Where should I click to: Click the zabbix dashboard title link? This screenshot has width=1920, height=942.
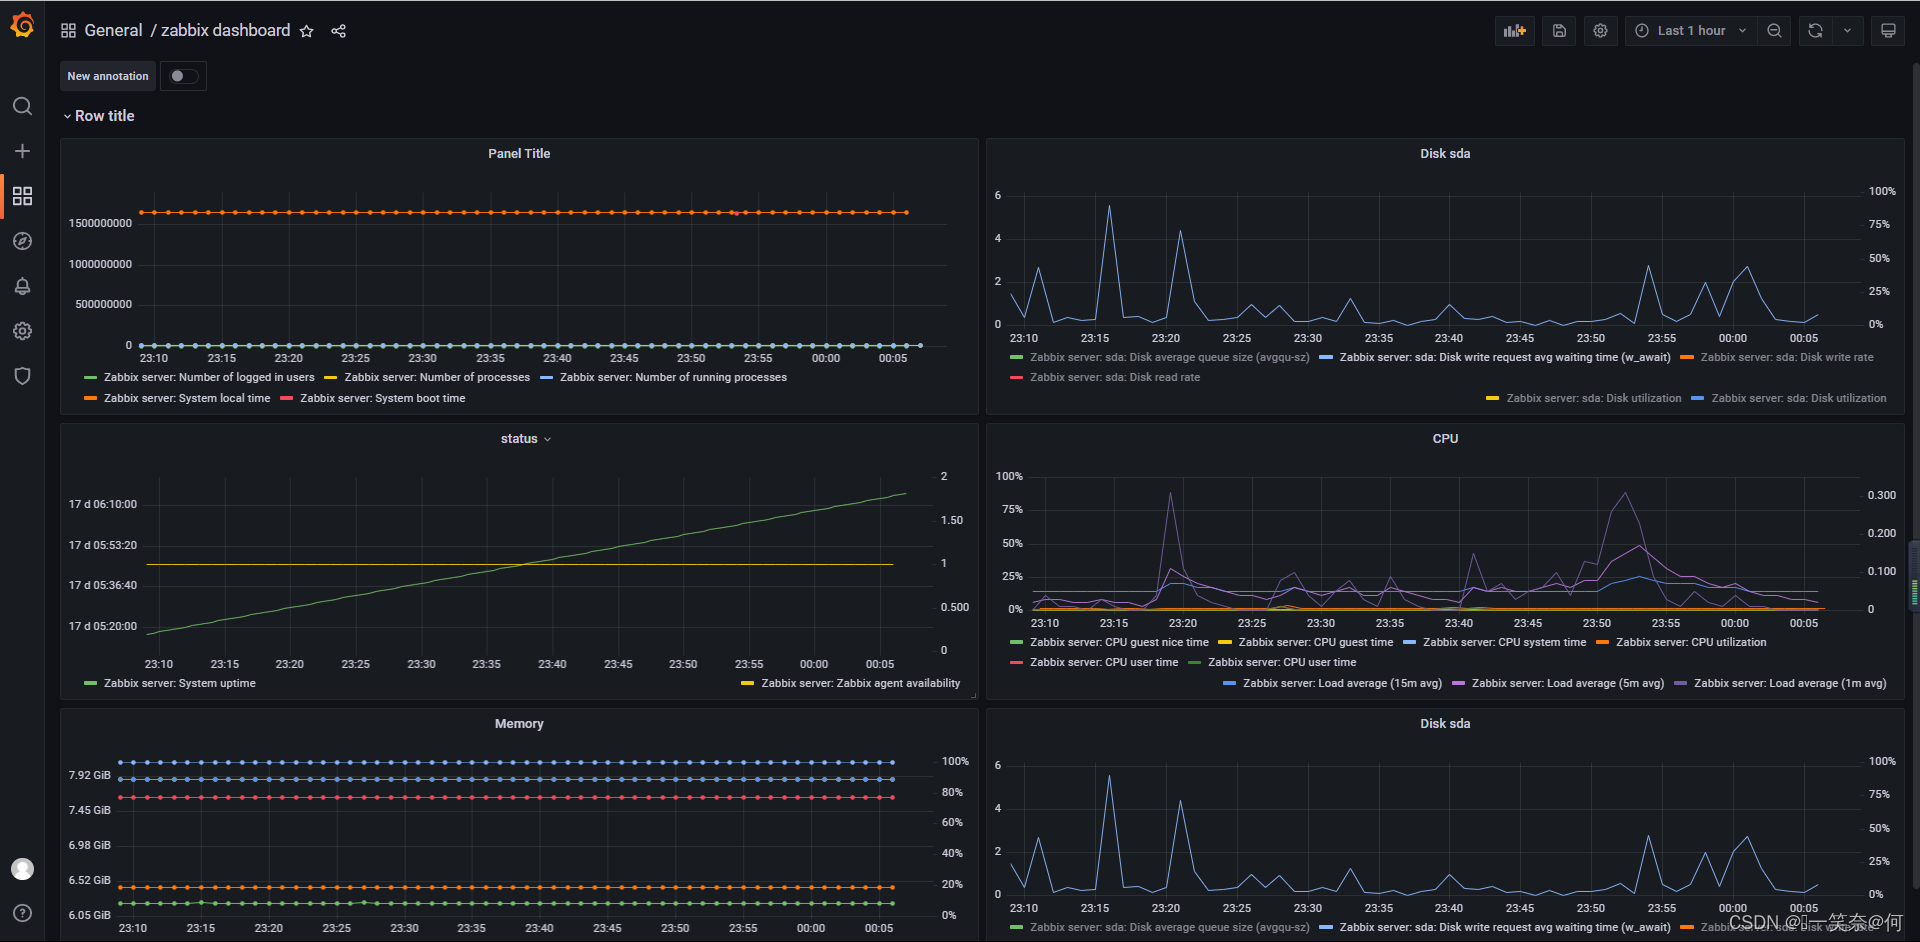click(x=226, y=31)
